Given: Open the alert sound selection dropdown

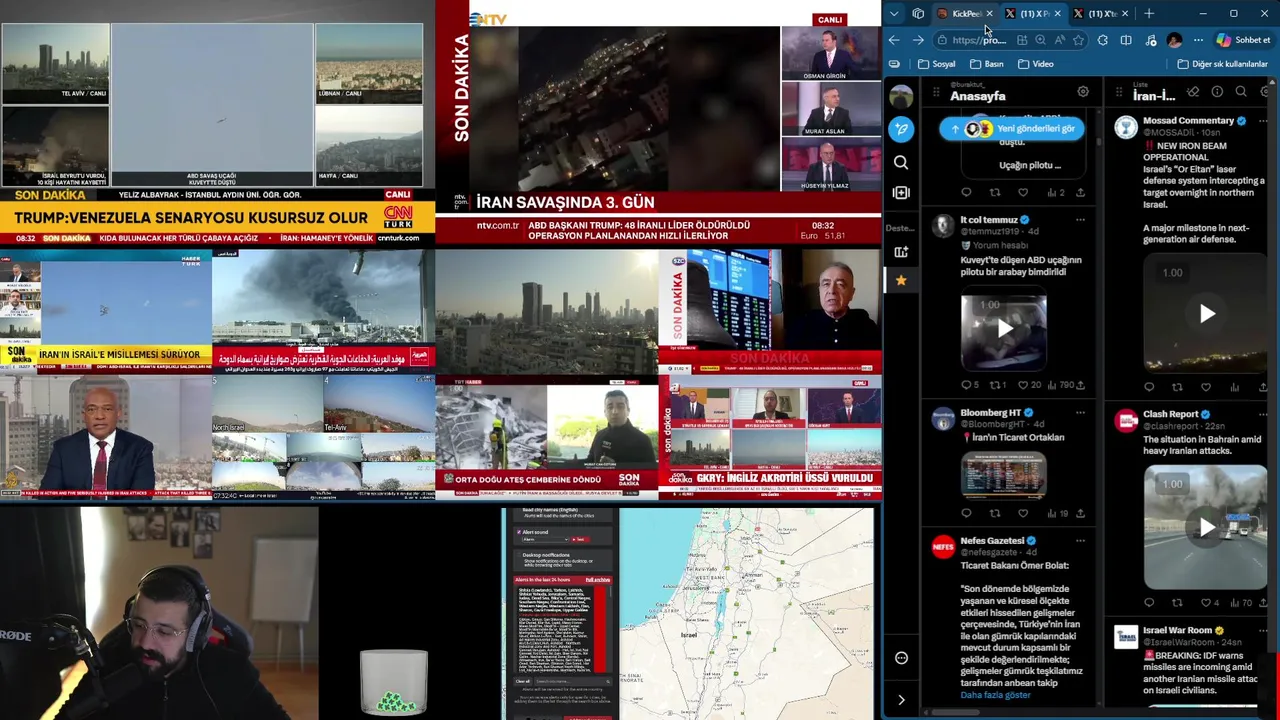Looking at the screenshot, I should pos(545,540).
